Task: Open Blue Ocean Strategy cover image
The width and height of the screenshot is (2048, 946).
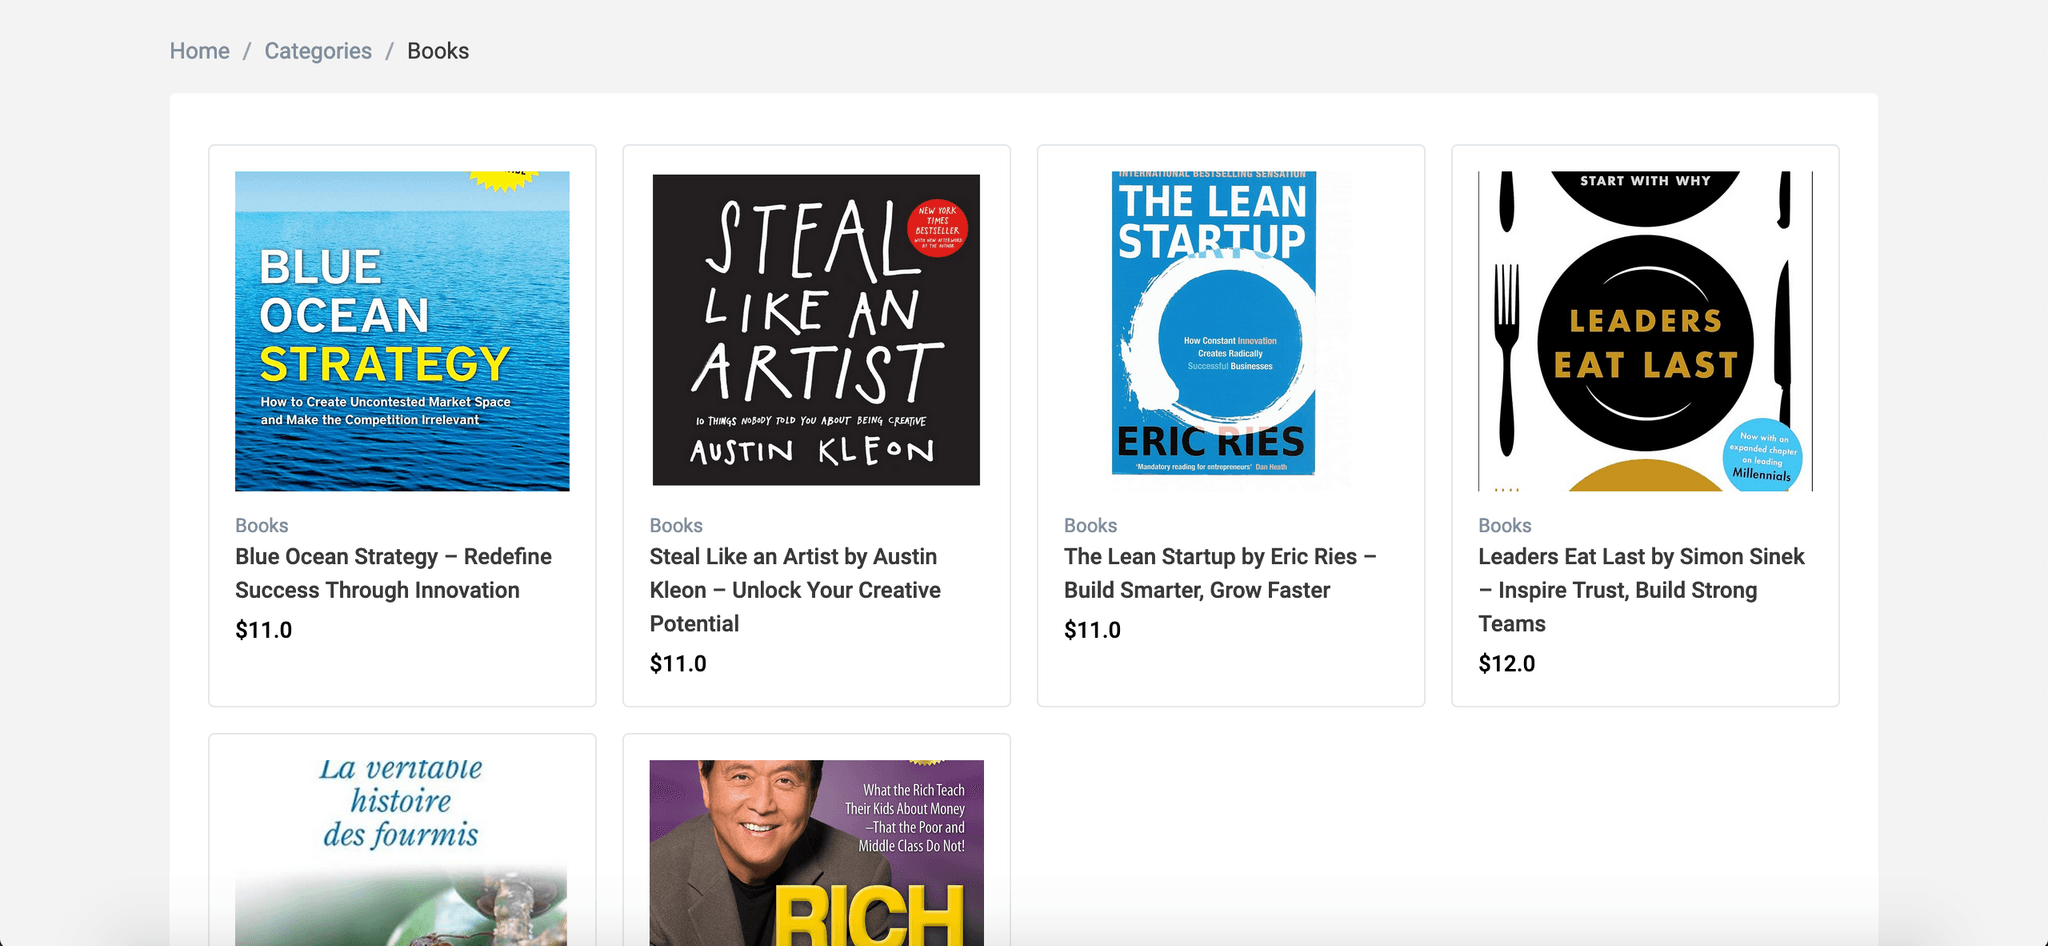Action: click(402, 331)
